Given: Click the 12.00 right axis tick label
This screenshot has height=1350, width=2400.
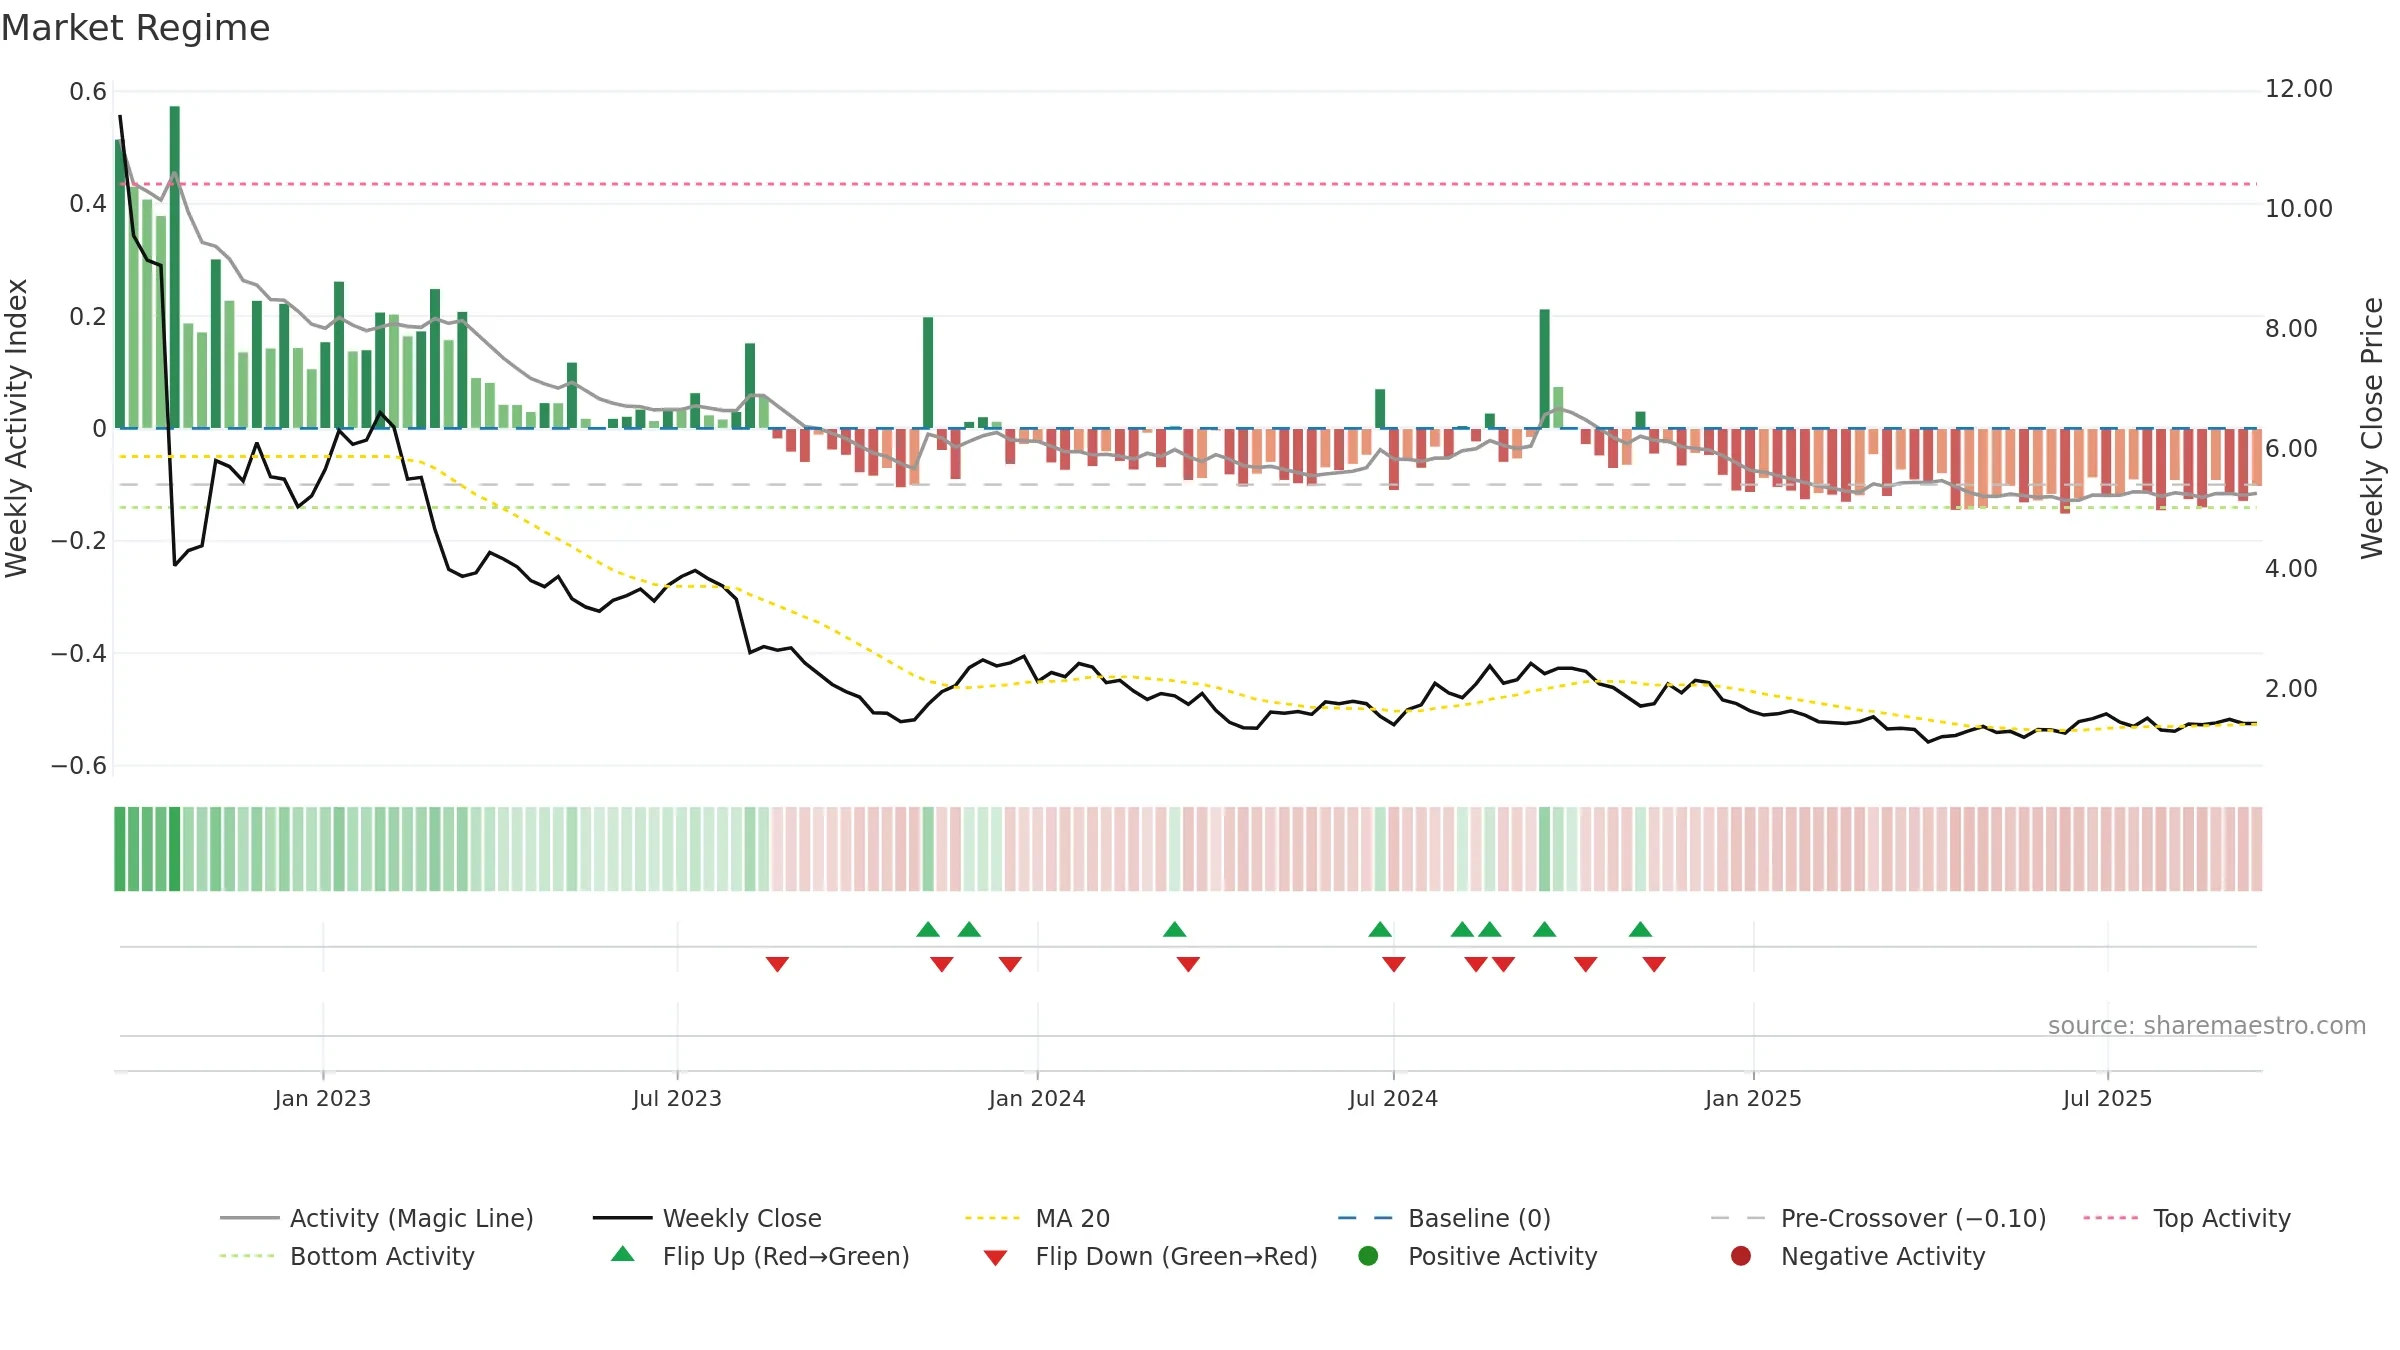Looking at the screenshot, I should click(2298, 89).
